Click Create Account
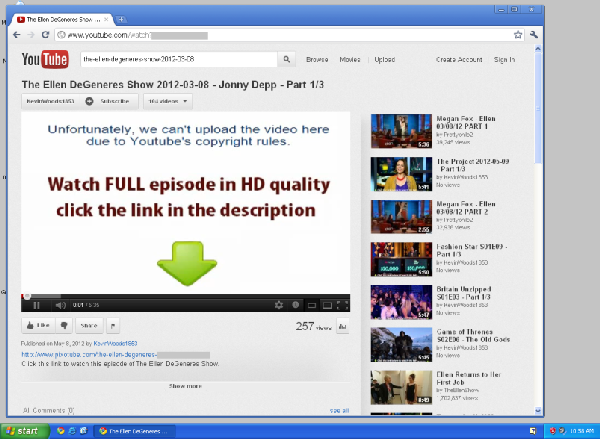This screenshot has width=600, height=439. point(459,60)
